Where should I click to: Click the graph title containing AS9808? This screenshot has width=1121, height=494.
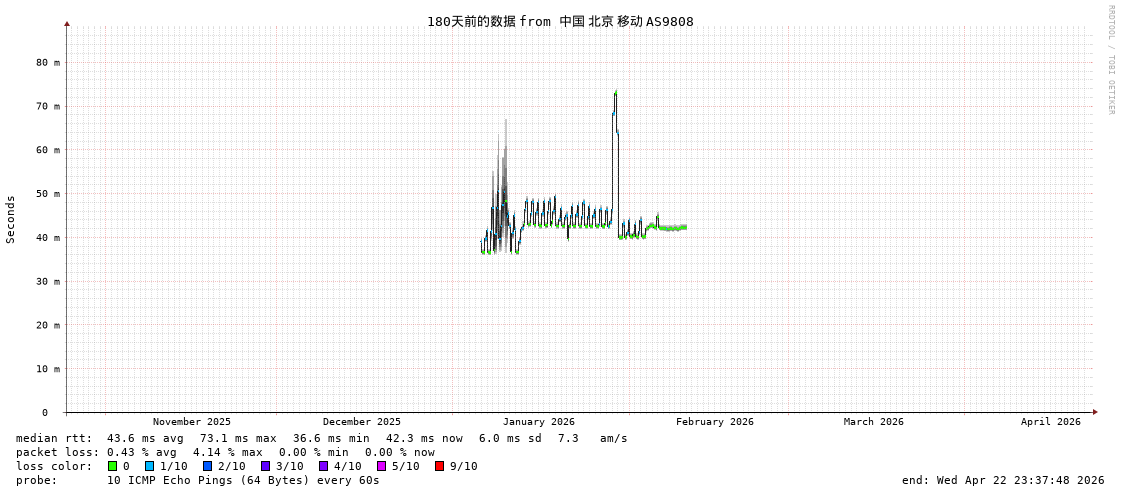click(560, 22)
